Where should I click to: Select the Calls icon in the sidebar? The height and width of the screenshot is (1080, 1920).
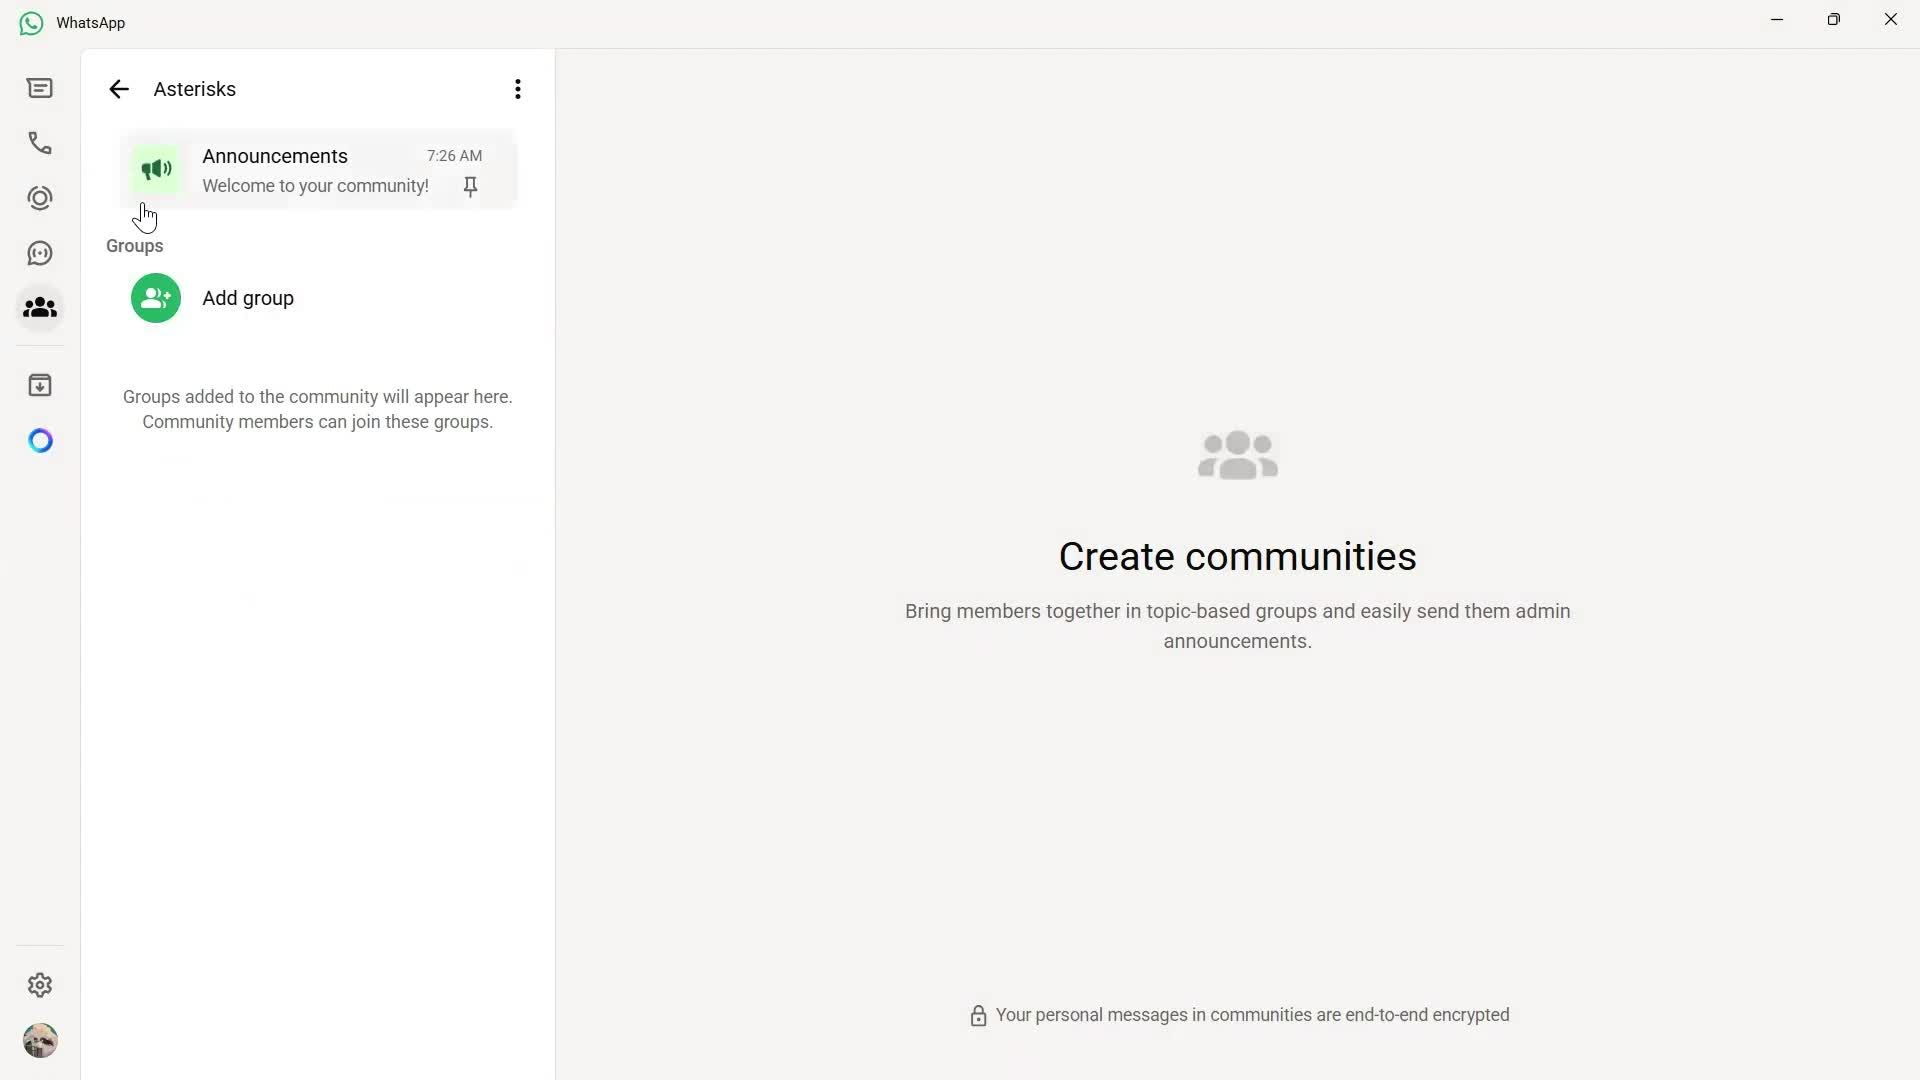tap(39, 142)
